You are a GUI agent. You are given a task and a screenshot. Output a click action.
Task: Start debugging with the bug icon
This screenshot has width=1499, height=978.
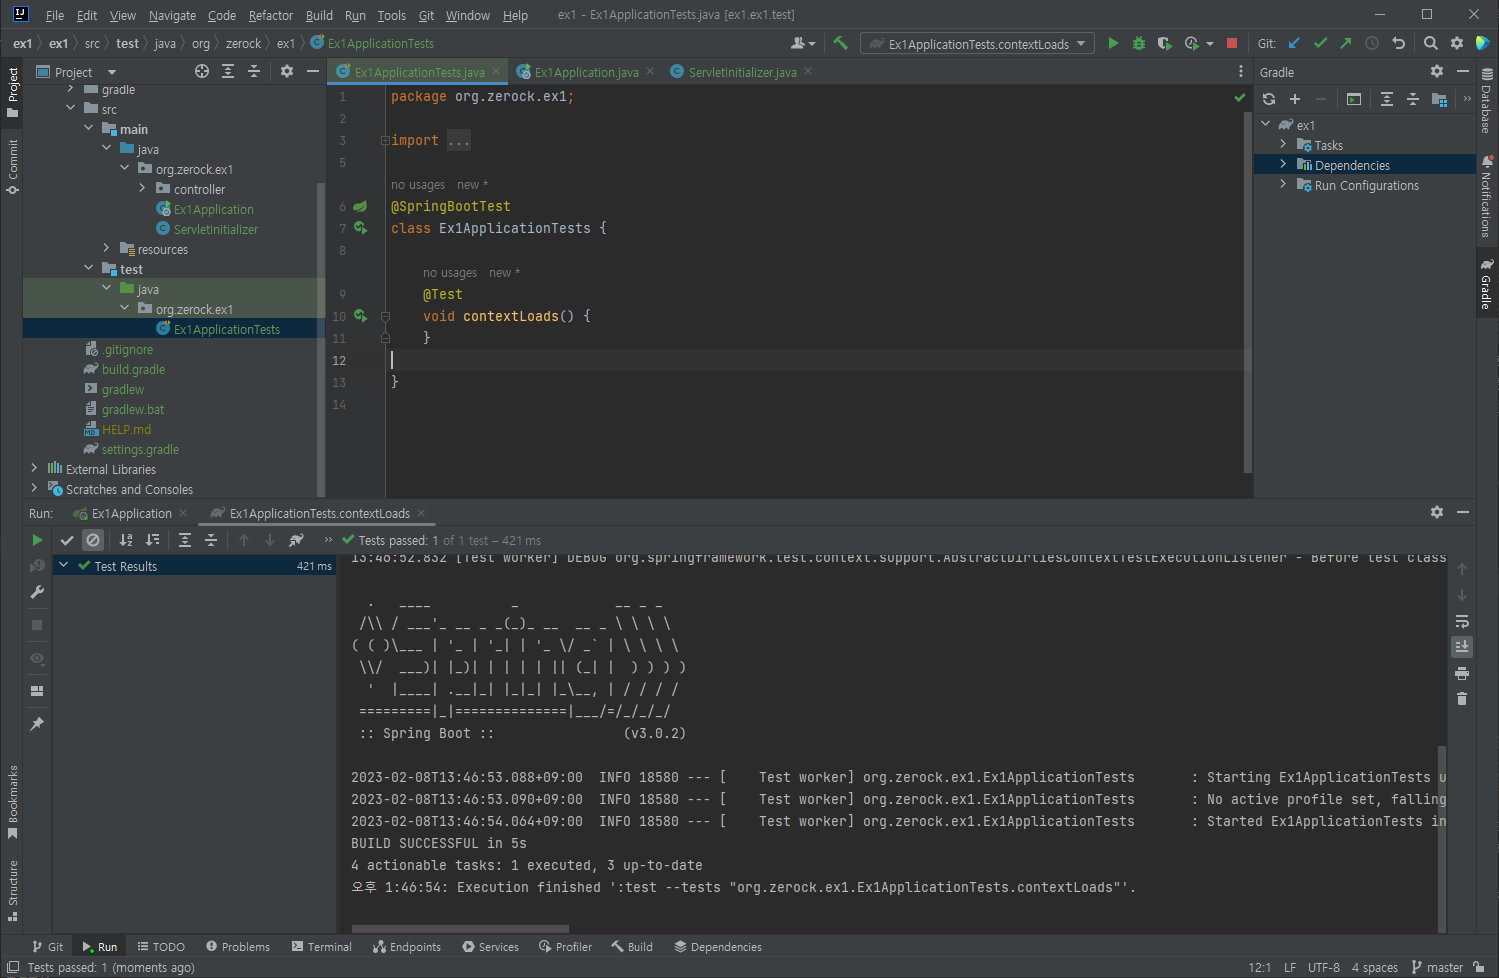(x=1138, y=43)
